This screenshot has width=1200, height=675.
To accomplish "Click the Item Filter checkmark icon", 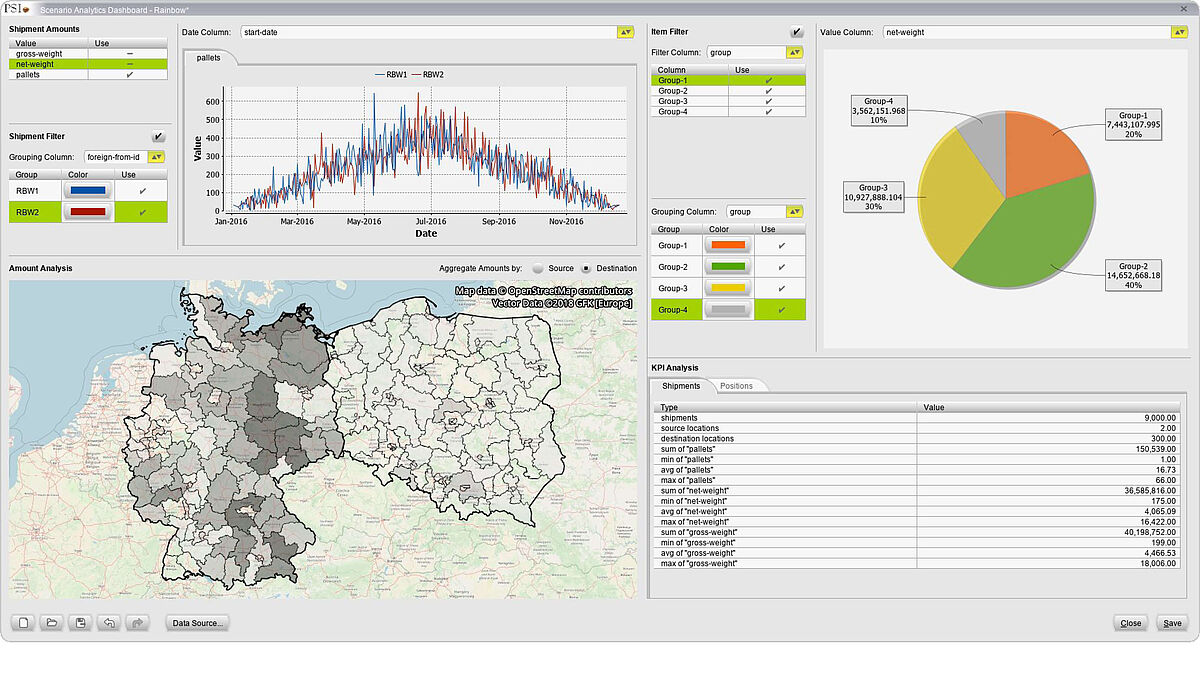I will click(x=796, y=32).
